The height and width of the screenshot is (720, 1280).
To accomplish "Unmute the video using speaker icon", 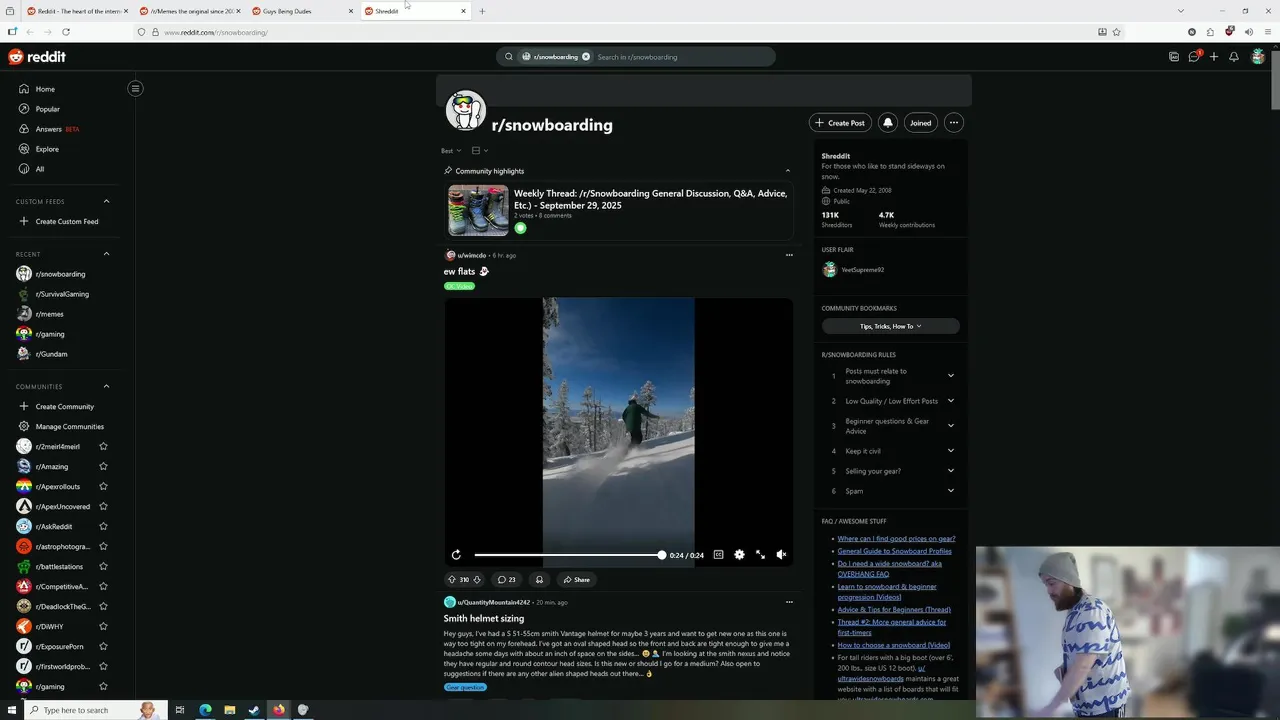I will 781,555.
